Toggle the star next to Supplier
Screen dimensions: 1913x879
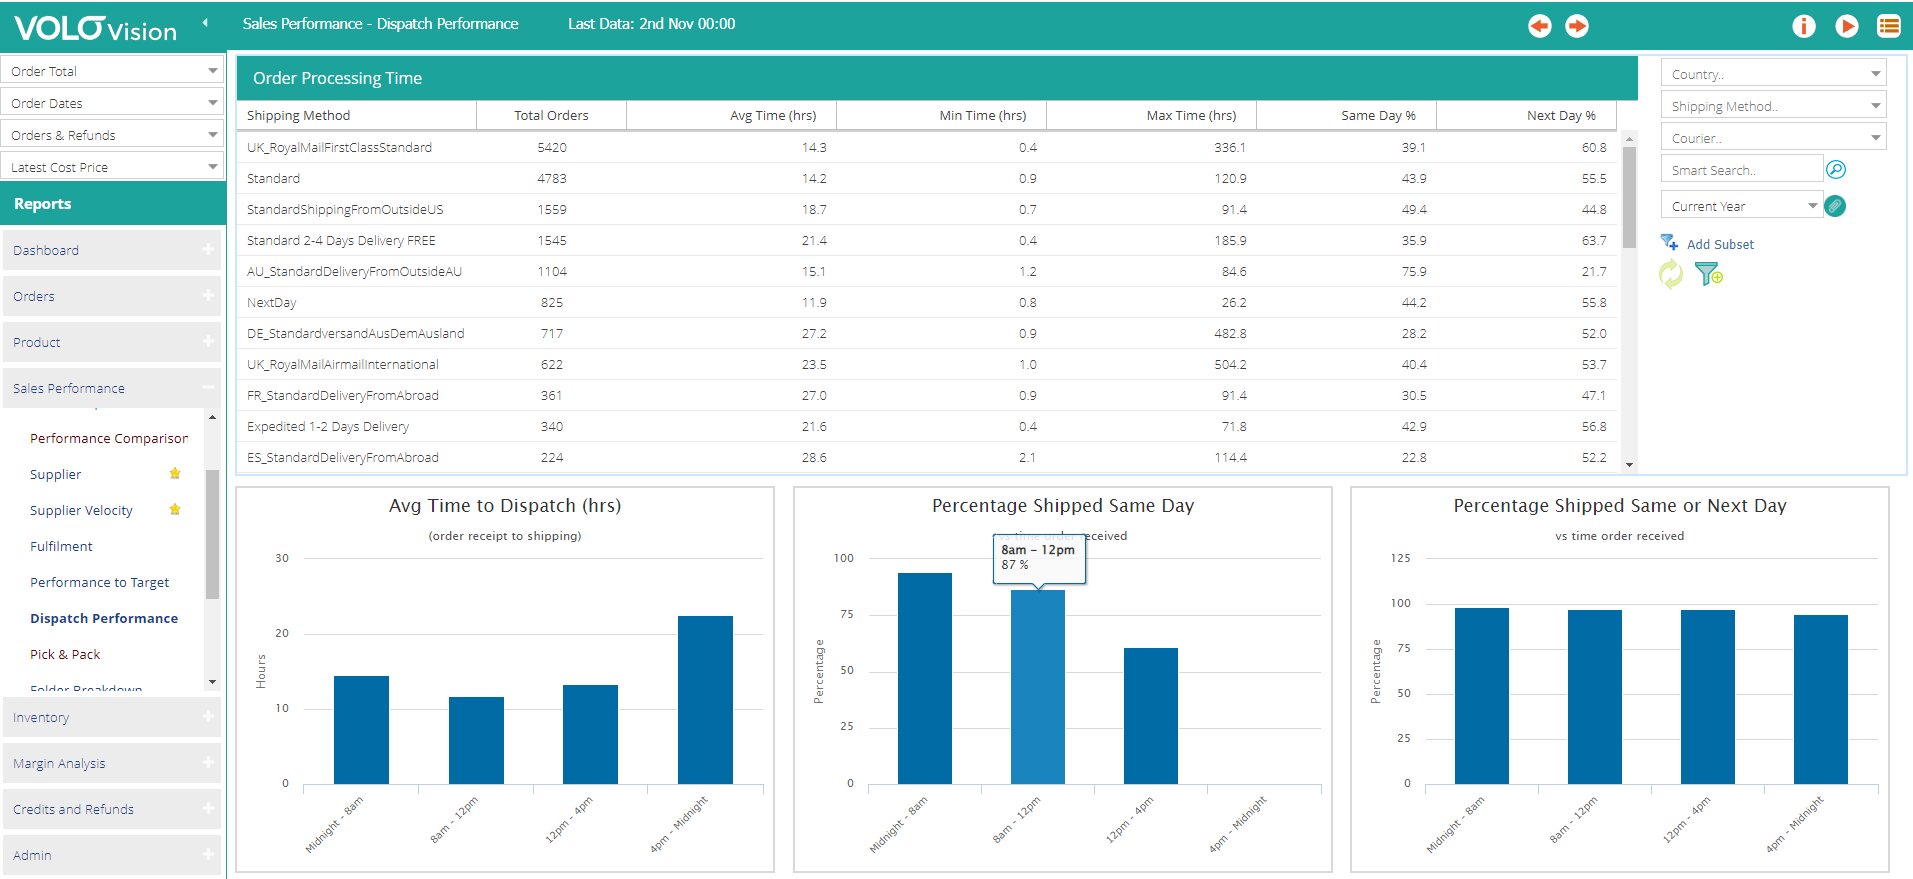click(x=175, y=474)
